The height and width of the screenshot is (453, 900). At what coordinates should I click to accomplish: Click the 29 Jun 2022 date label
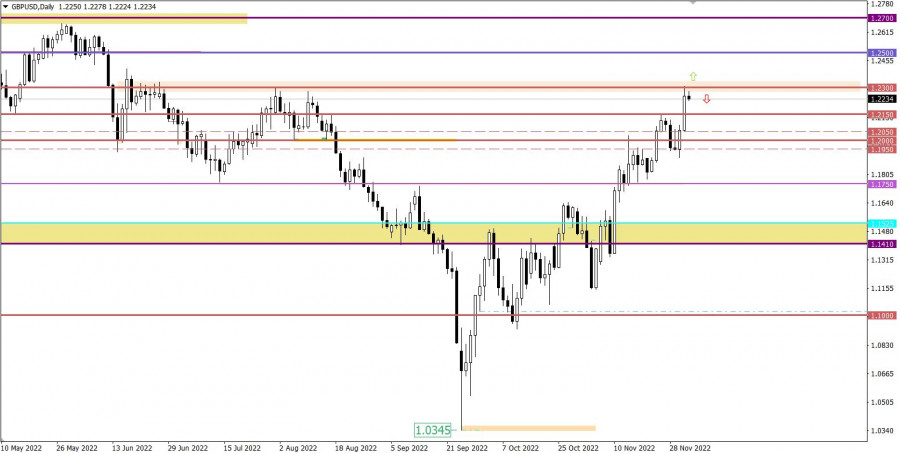[x=188, y=447]
